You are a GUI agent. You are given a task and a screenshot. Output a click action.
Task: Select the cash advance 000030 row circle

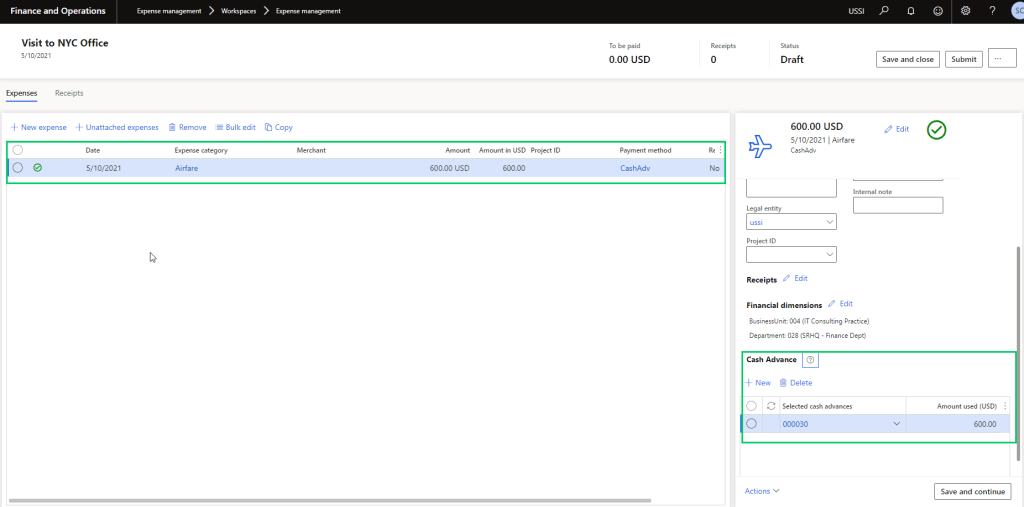[752, 424]
